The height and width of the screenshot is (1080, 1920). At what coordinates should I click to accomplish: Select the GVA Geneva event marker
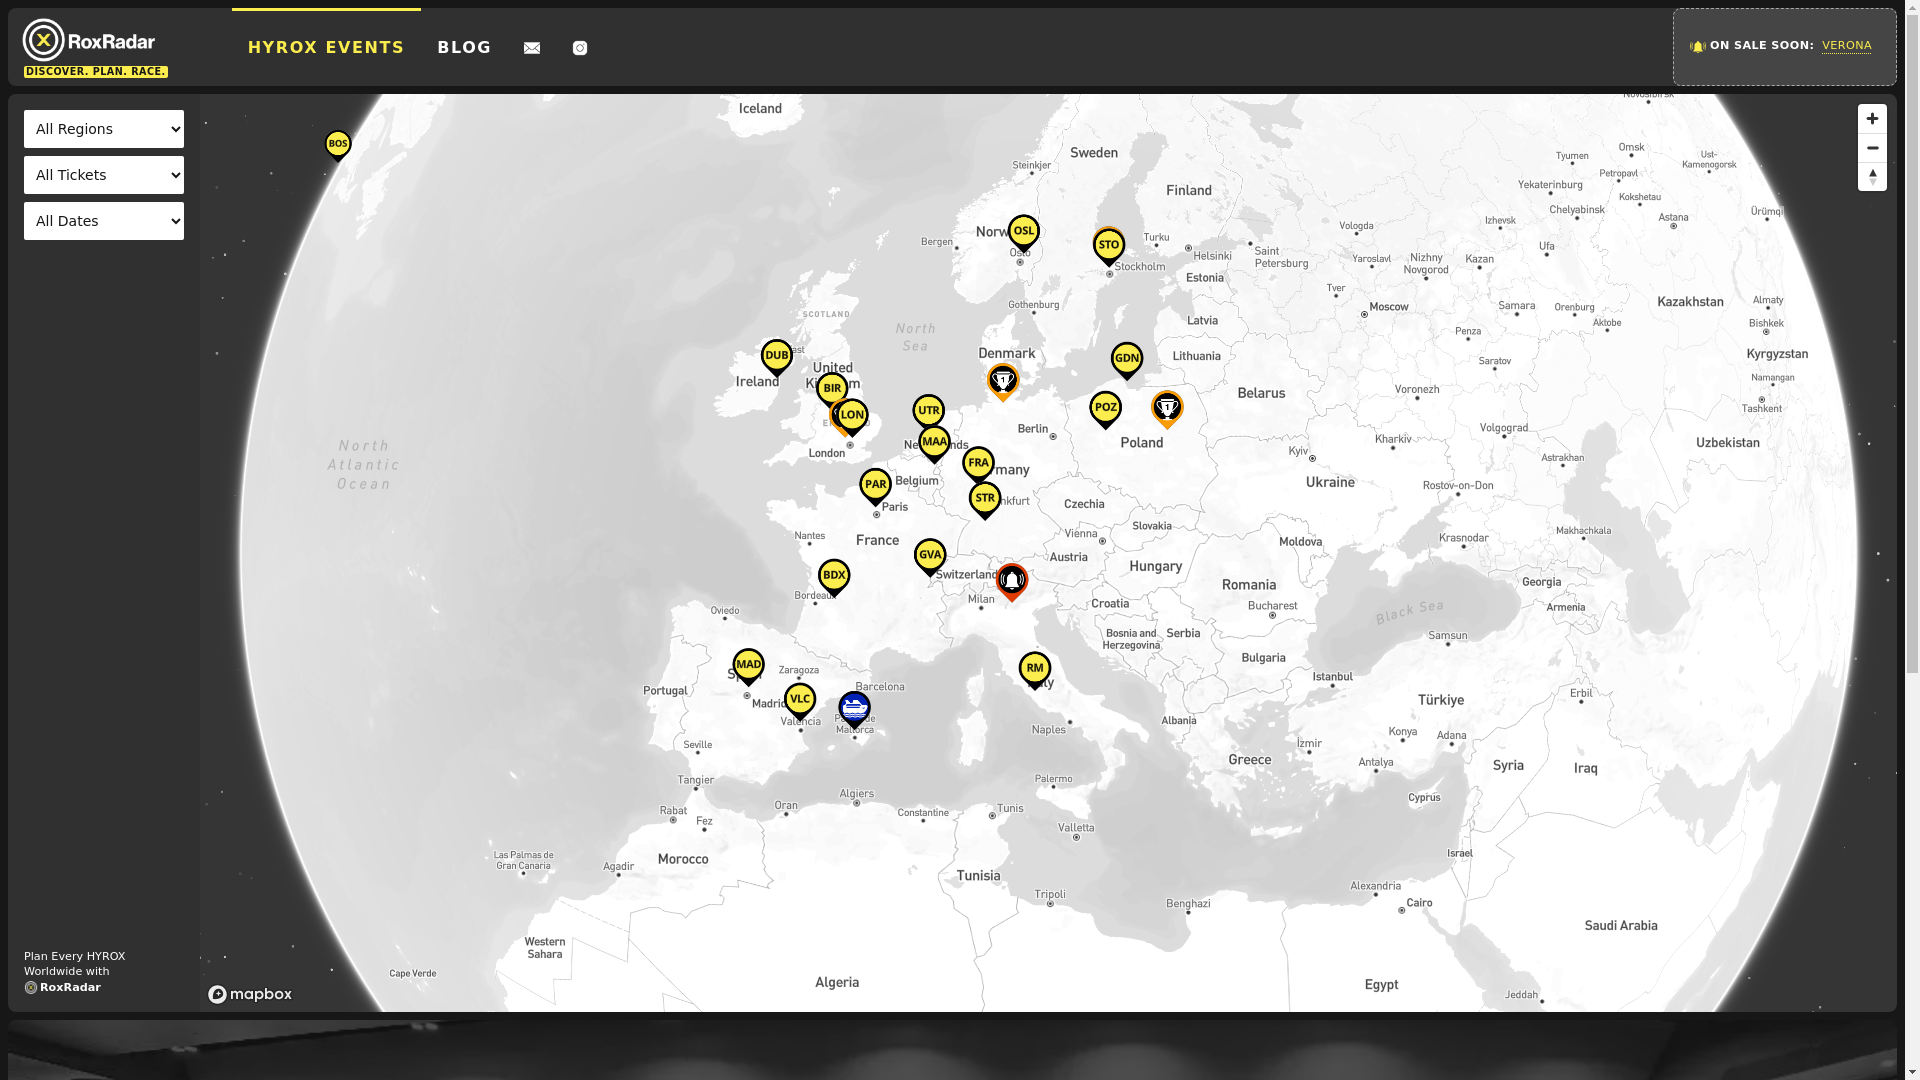[x=929, y=558]
